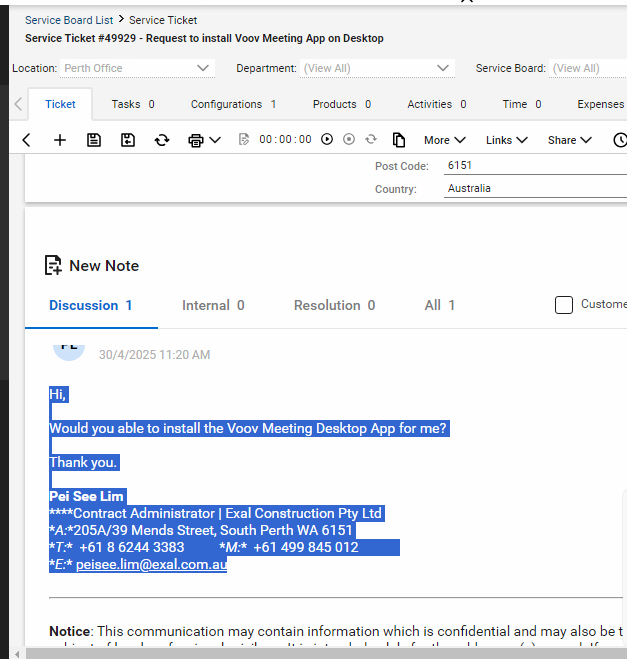Image resolution: width=627 pixels, height=659 pixels.
Task: Click the New Note label
Action: [x=104, y=266]
